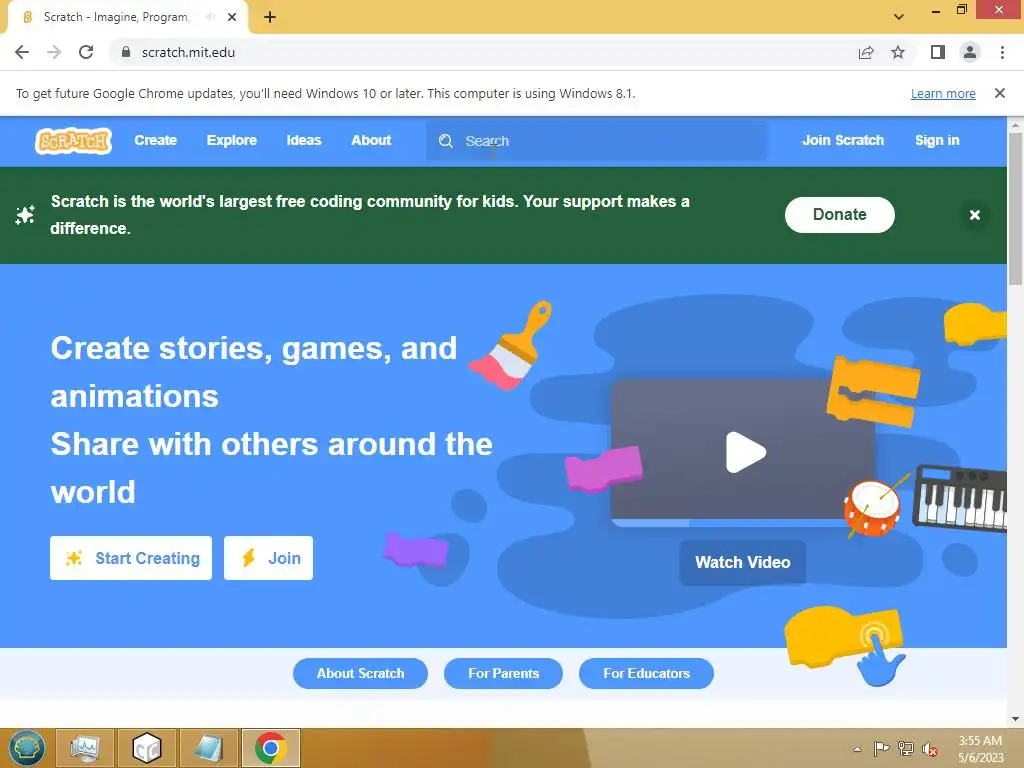The image size is (1024, 768).
Task: Open the cube app icon on the taskbar
Action: [x=147, y=748]
